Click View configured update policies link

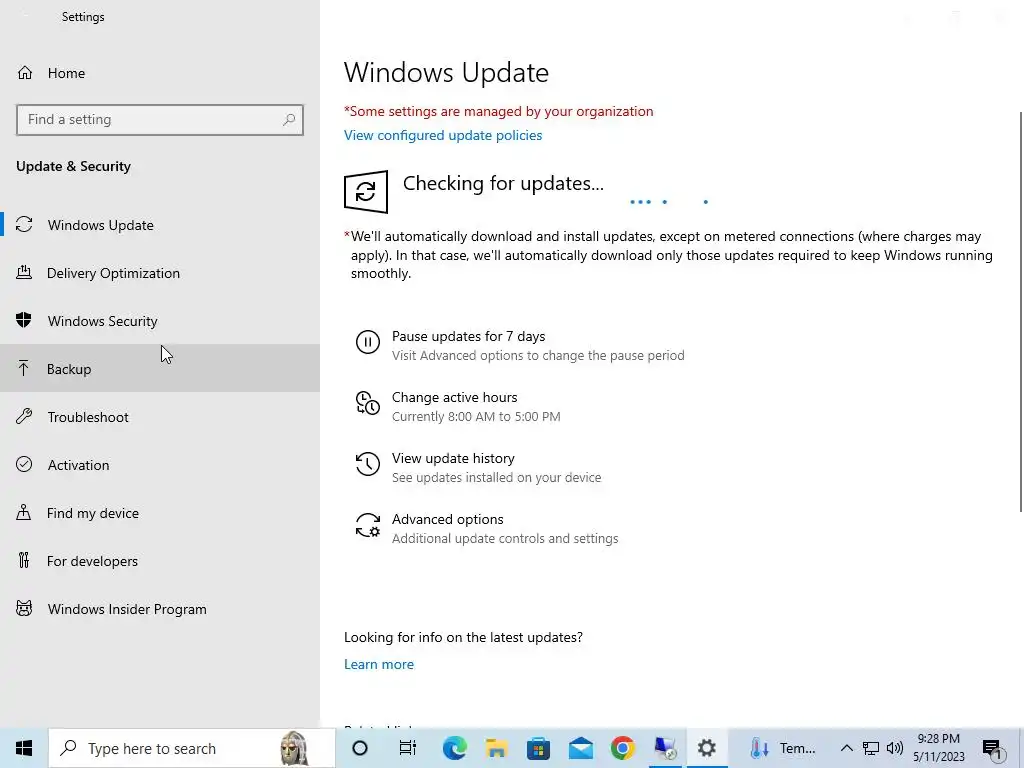coord(443,135)
